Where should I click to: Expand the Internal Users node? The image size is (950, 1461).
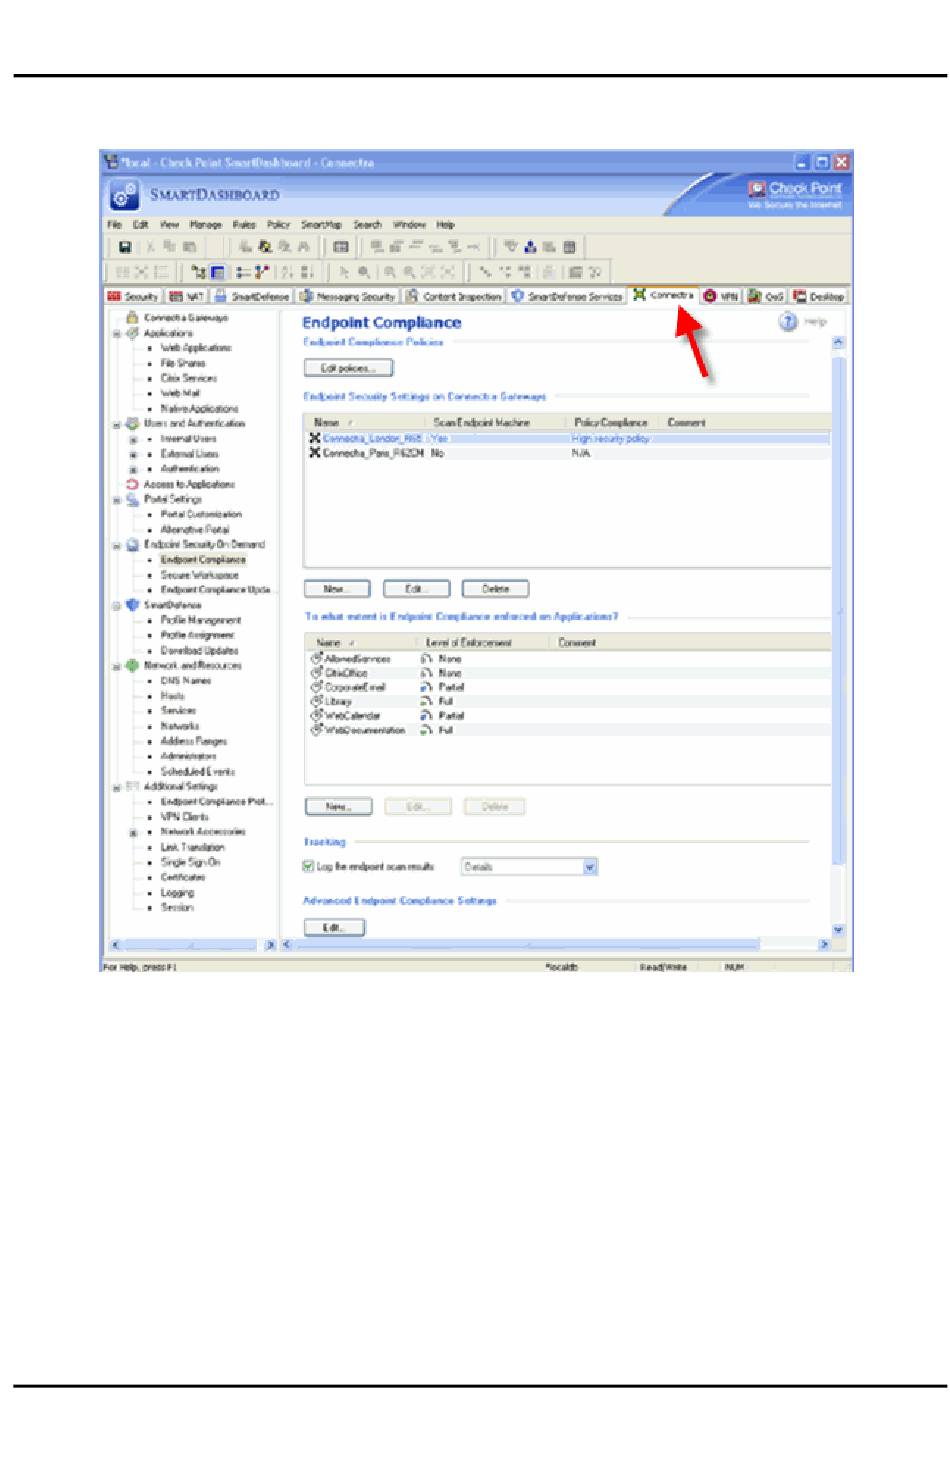(x=133, y=439)
